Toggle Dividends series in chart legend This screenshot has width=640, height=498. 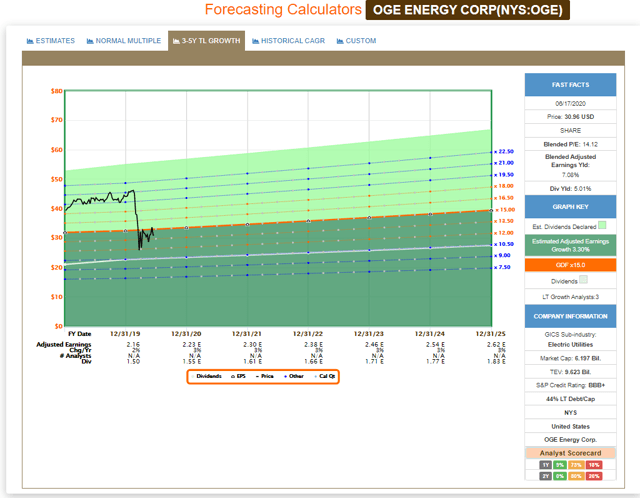207,376
